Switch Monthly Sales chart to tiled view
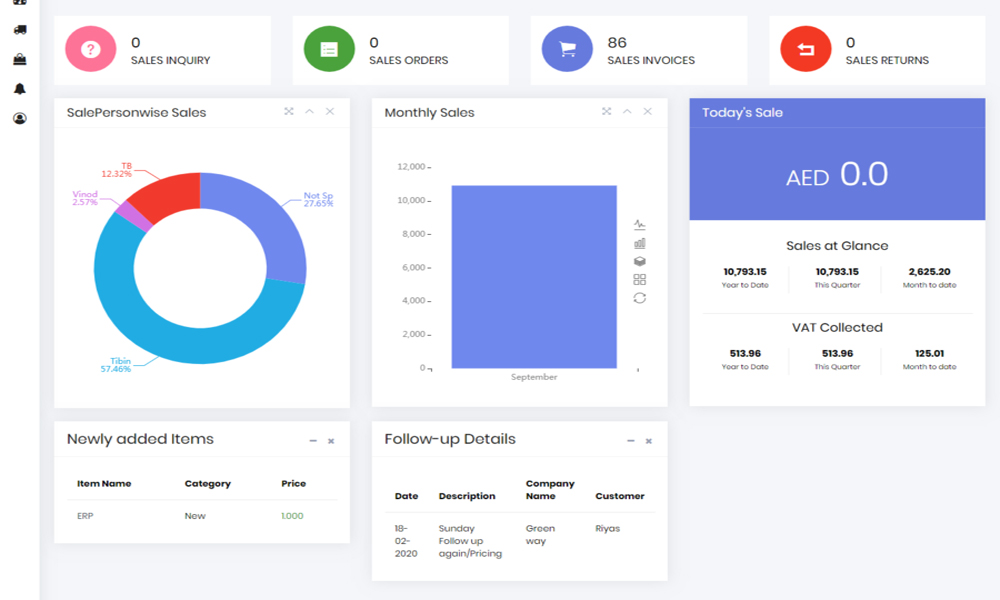Viewport: 1000px width, 600px height. [640, 279]
